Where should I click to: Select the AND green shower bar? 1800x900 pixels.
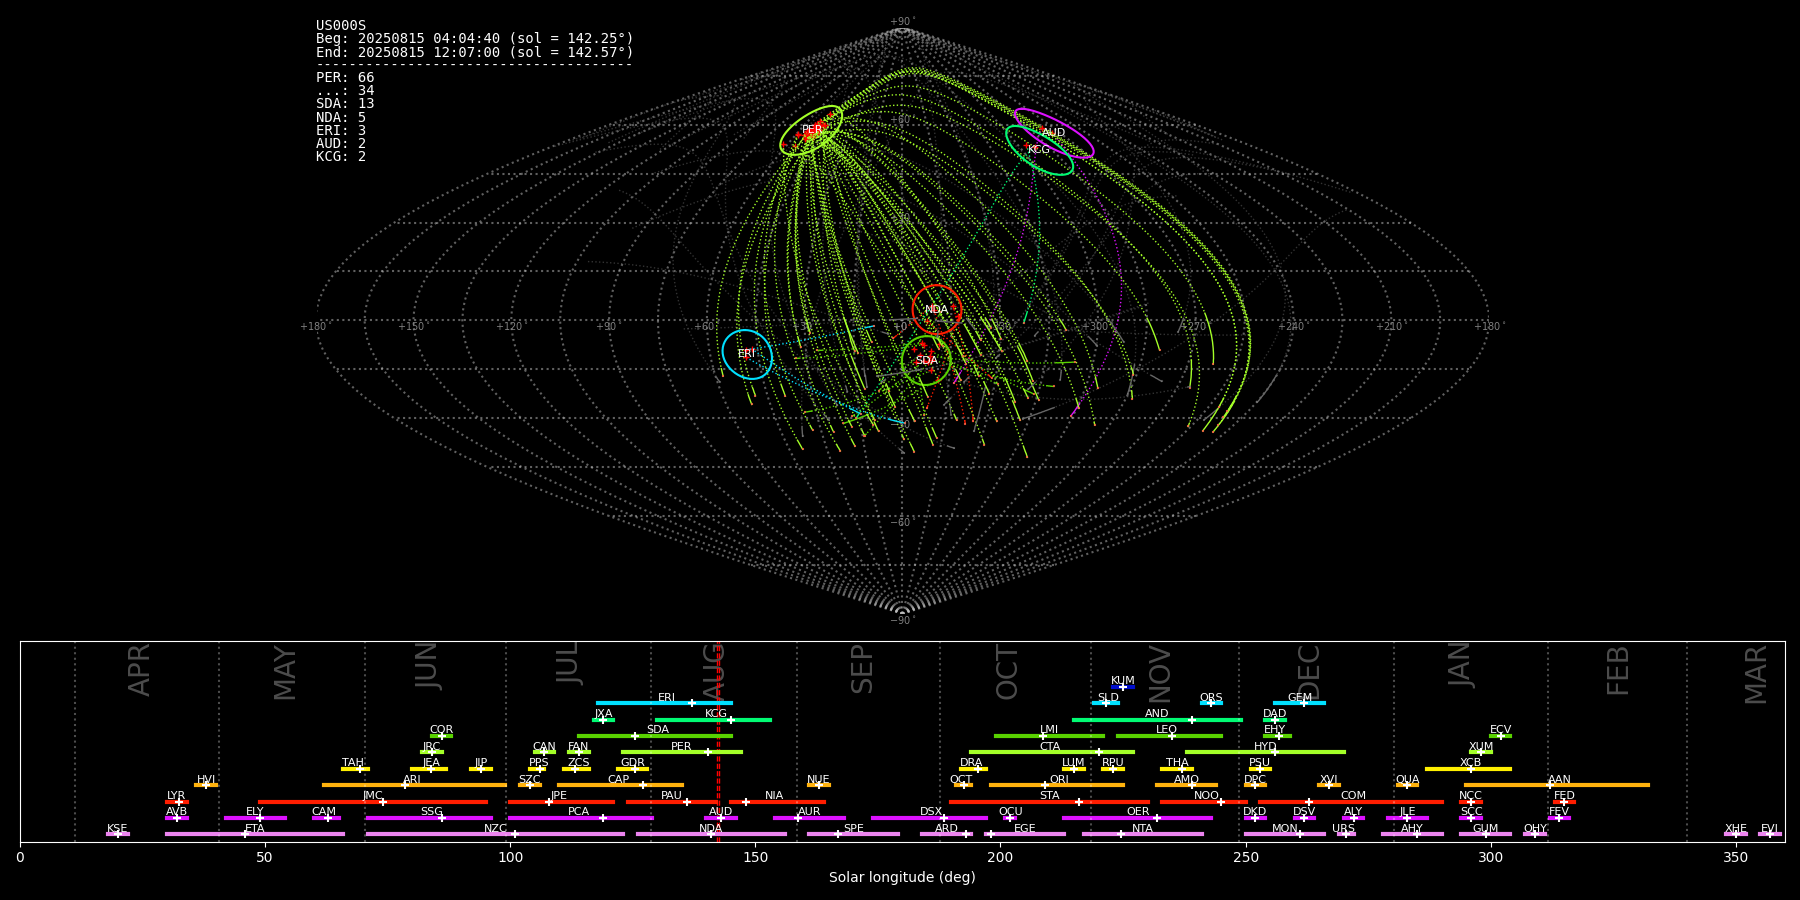click(1157, 720)
